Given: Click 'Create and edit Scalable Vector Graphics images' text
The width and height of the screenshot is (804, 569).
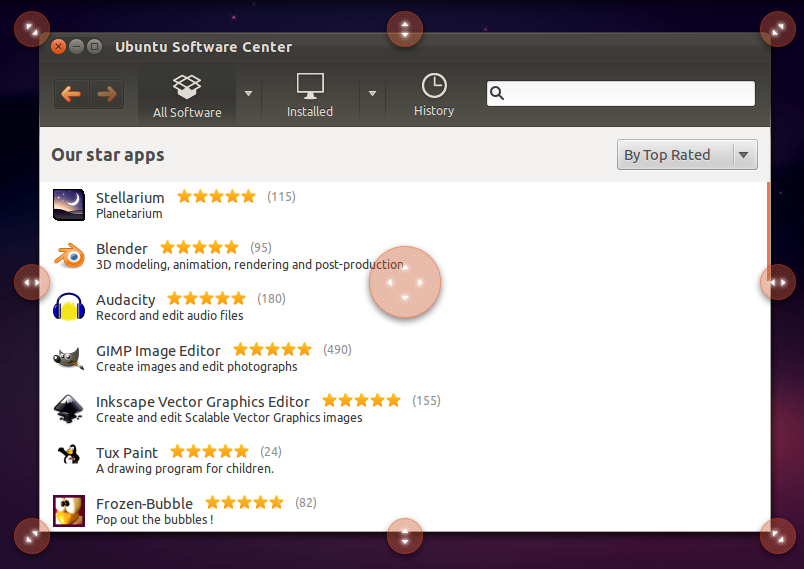Looking at the screenshot, I should (x=229, y=418).
